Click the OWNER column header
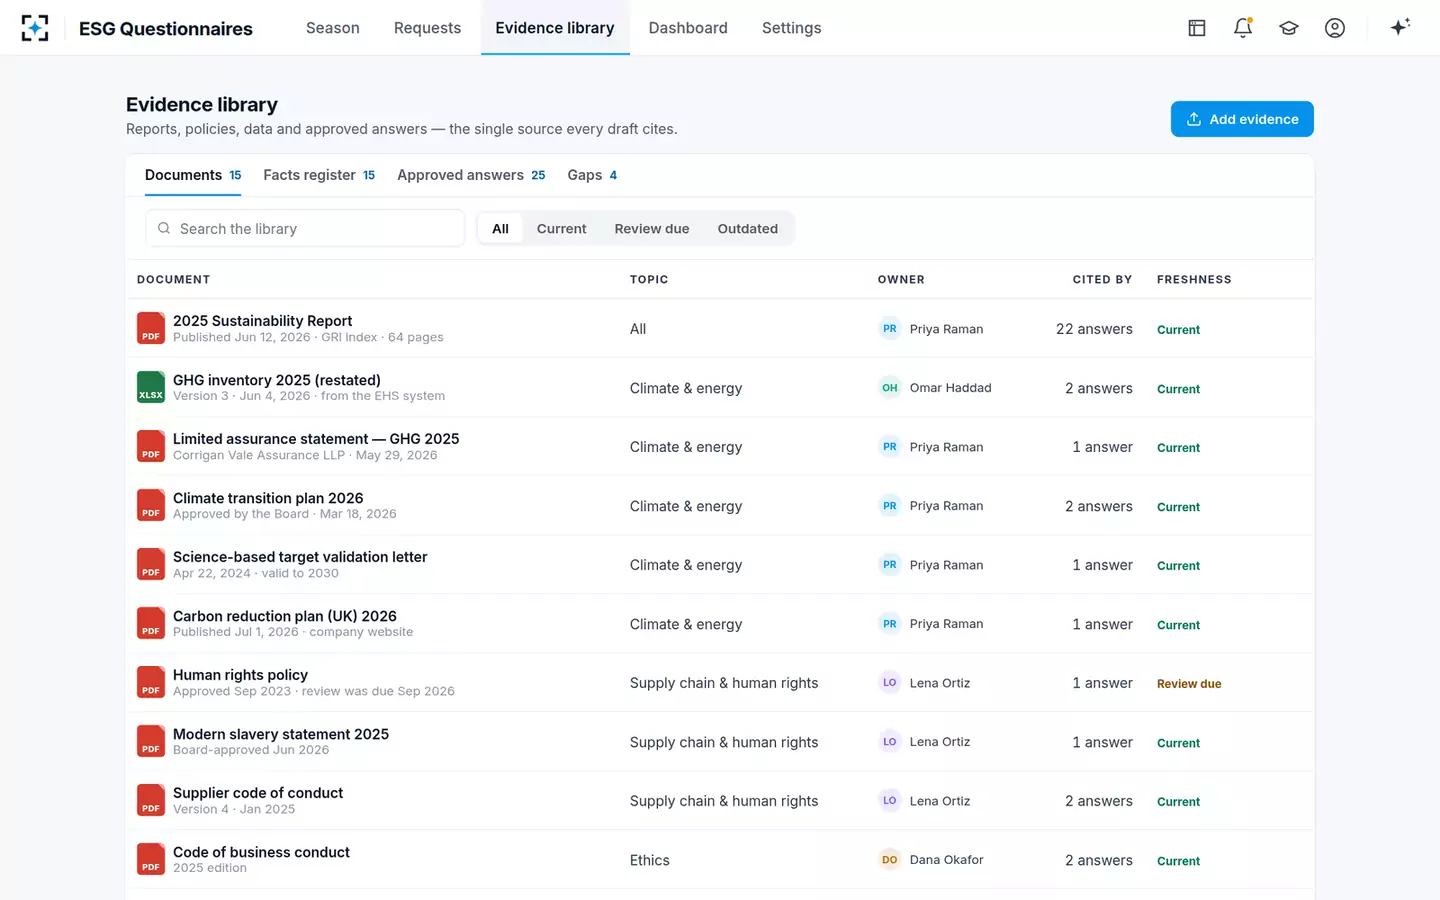The image size is (1440, 900). pyautogui.click(x=901, y=280)
